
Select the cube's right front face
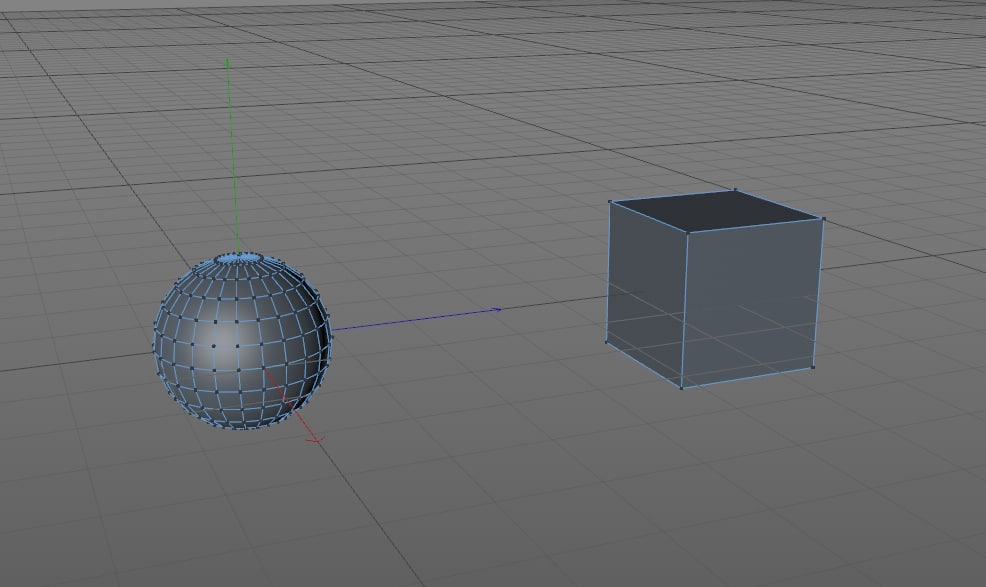751,301
